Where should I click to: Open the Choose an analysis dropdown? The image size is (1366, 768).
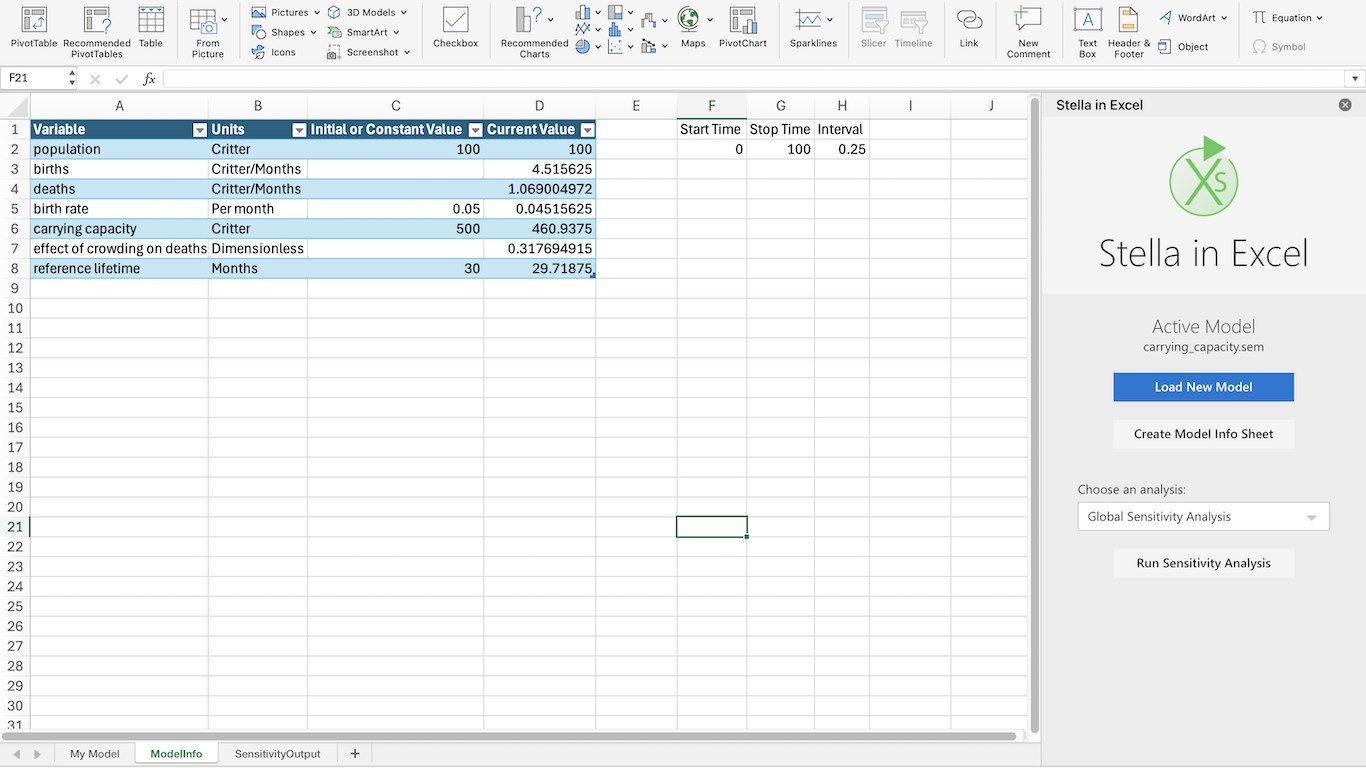click(1203, 517)
